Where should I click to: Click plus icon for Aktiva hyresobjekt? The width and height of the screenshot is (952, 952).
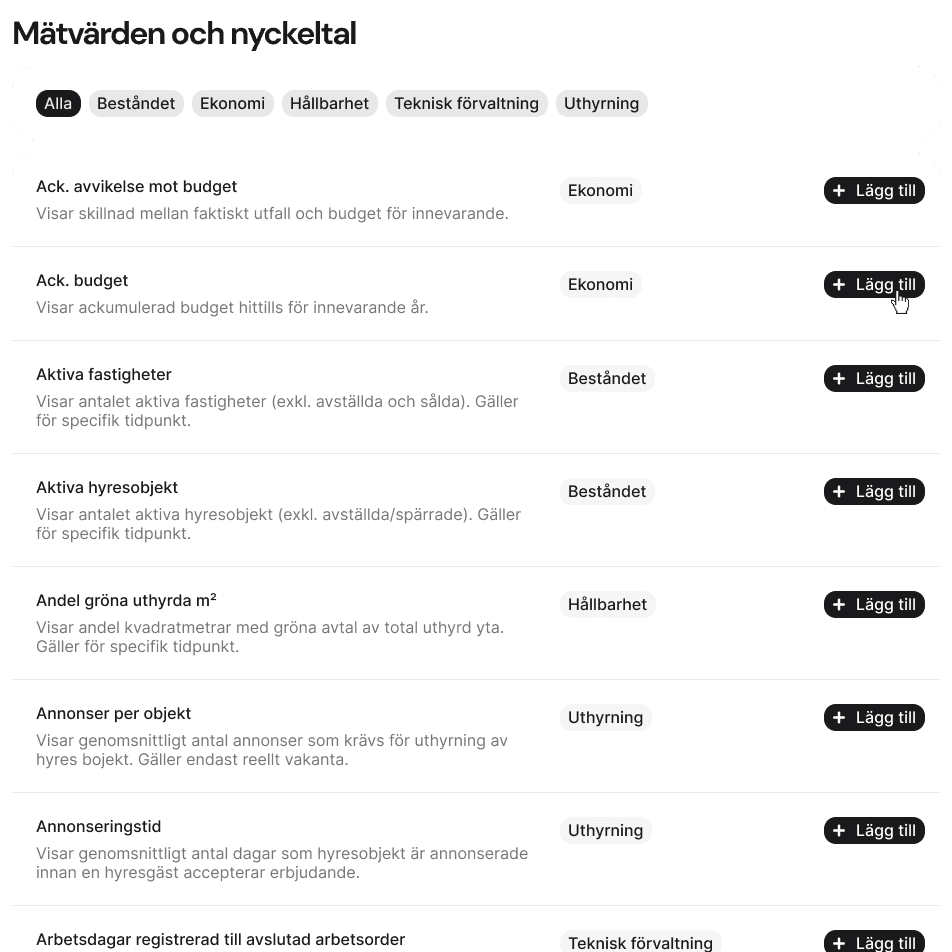tap(839, 492)
